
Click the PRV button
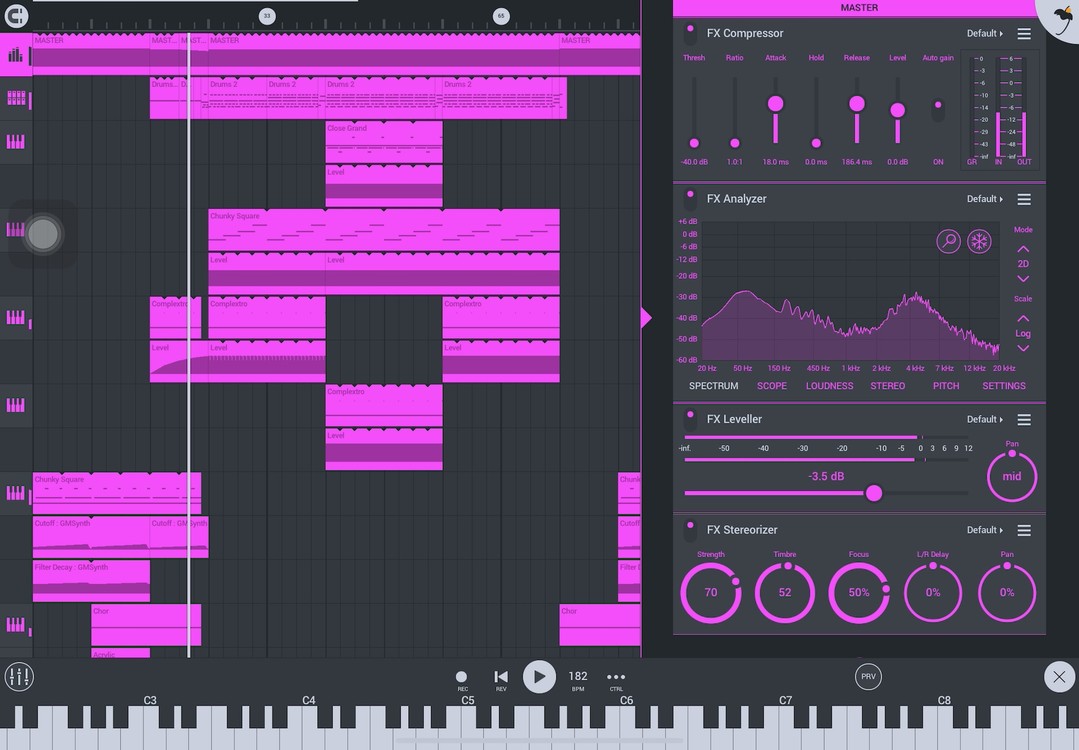(x=868, y=677)
